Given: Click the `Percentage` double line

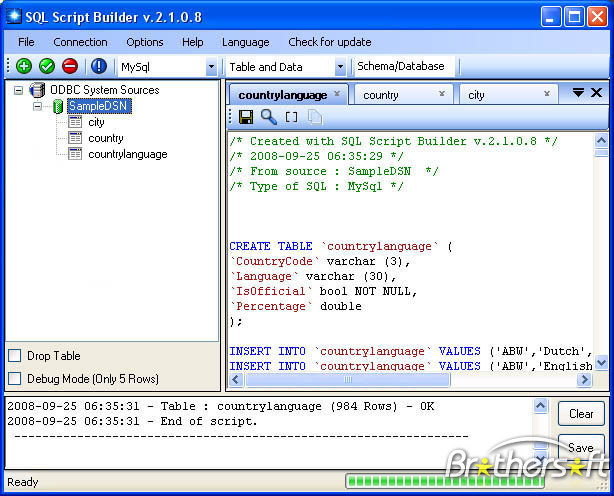Looking at the screenshot, I should [296, 306].
